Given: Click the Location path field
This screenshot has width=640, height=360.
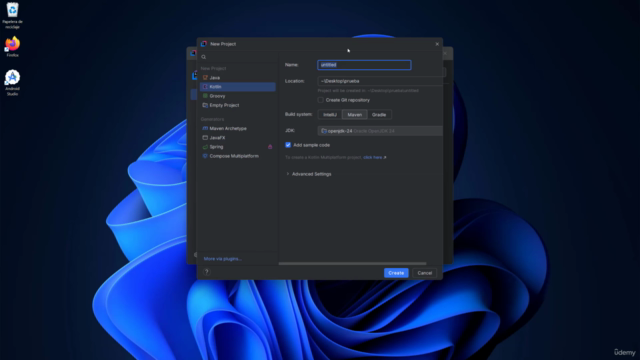Looking at the screenshot, I should [380, 81].
